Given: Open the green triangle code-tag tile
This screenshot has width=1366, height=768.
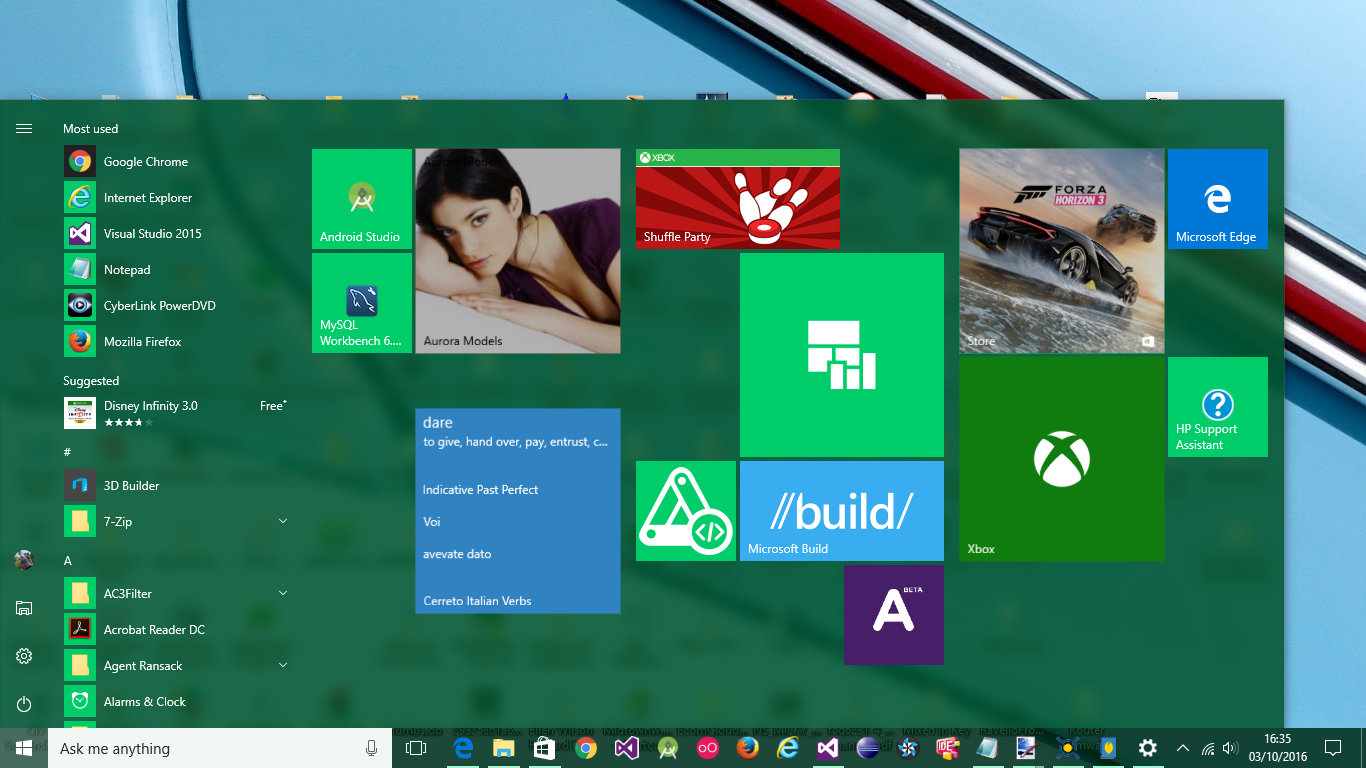Looking at the screenshot, I should [x=686, y=511].
